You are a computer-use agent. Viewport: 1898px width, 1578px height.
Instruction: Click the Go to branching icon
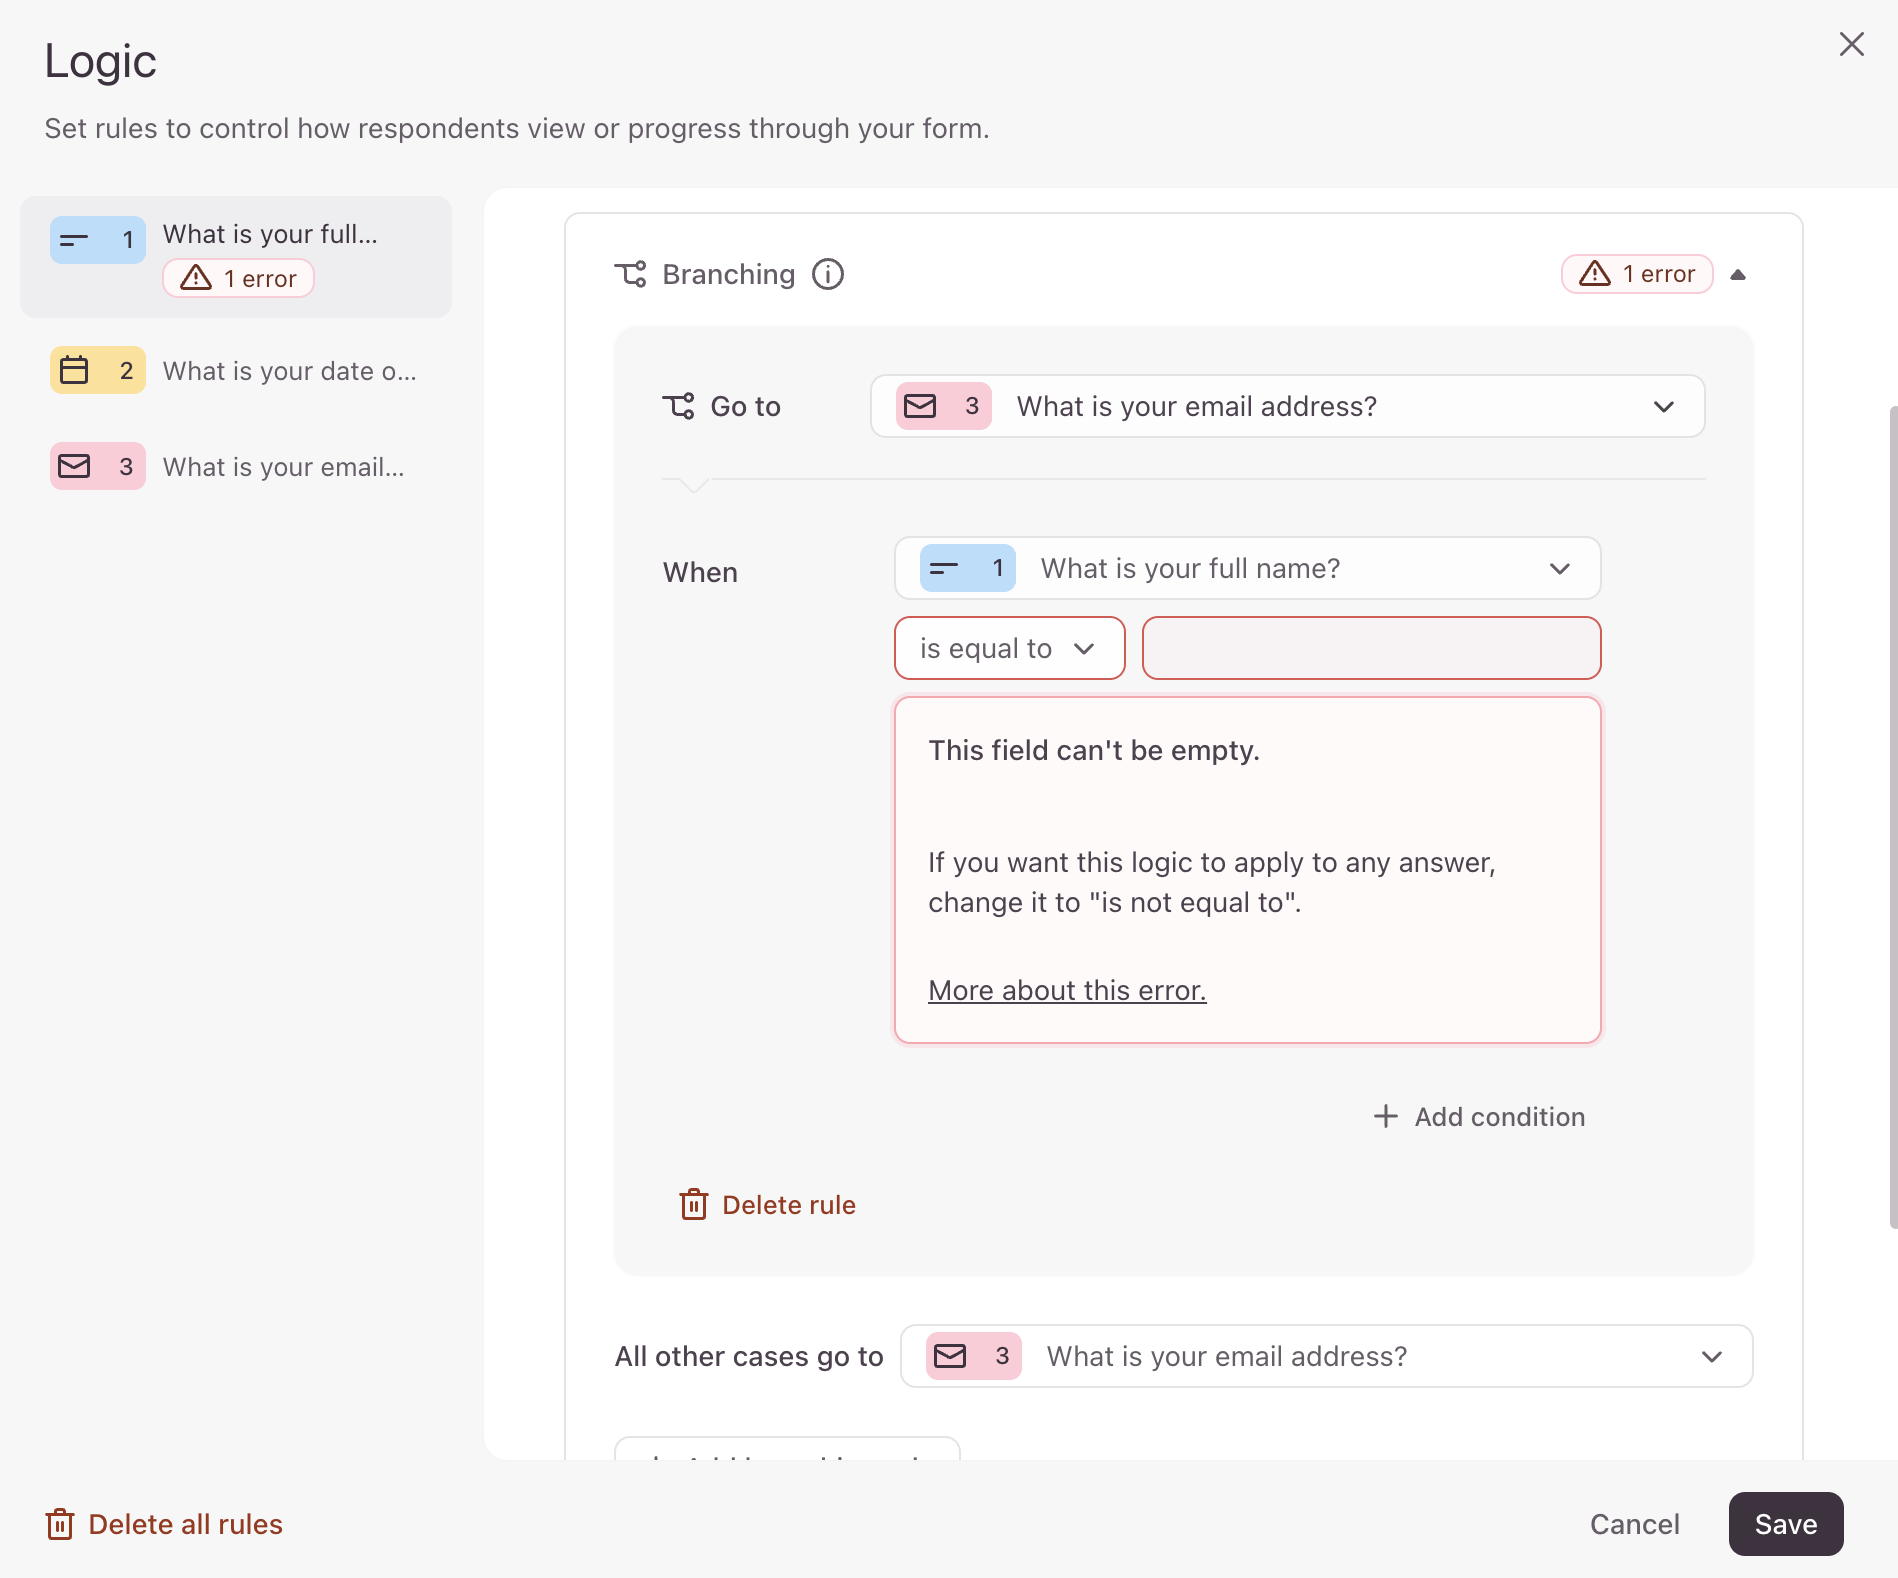pyautogui.click(x=678, y=406)
